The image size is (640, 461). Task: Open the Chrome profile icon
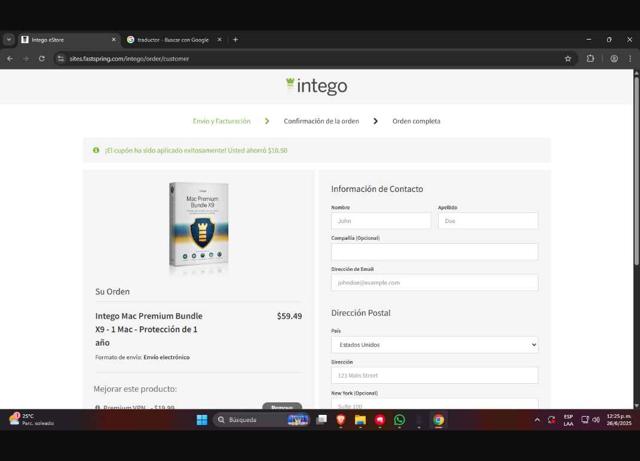[x=614, y=59]
